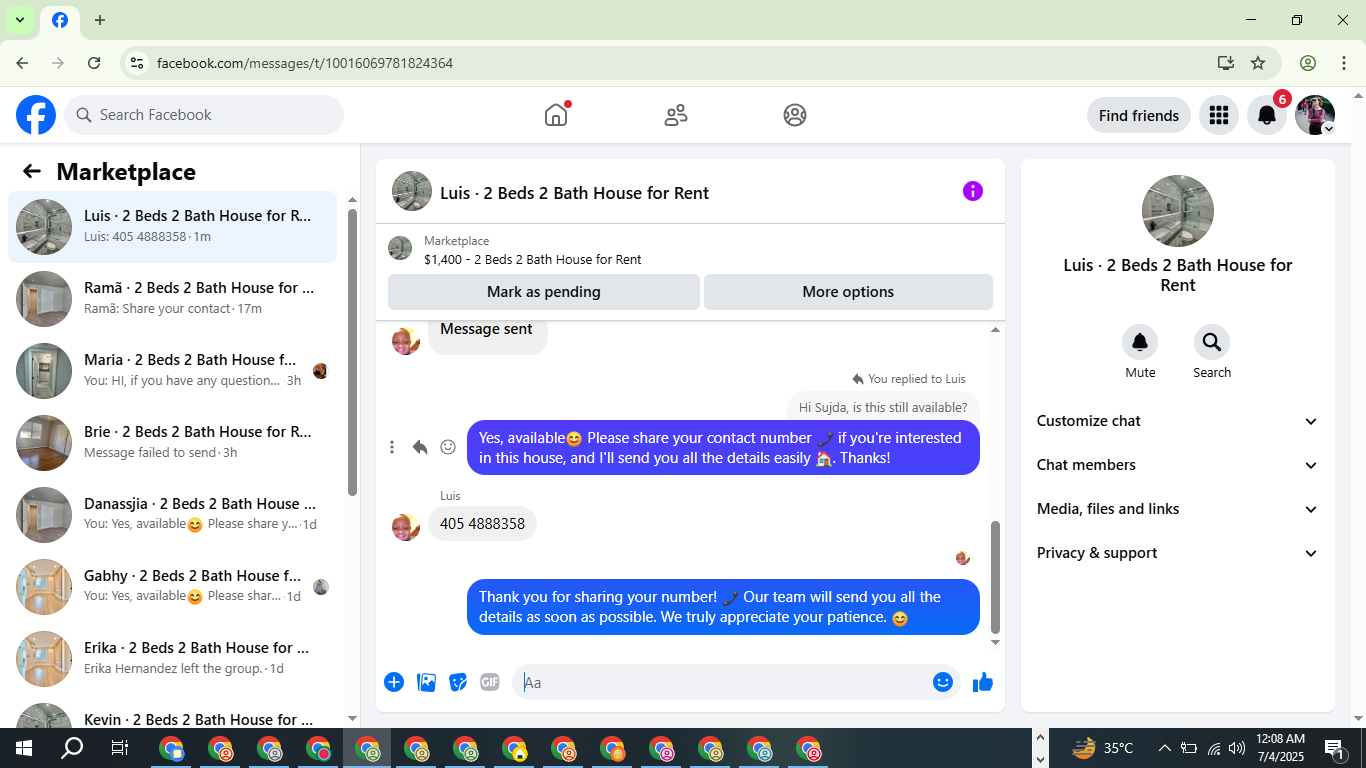Click the browser address bar URL
This screenshot has width=1366, height=768.
coord(305,63)
